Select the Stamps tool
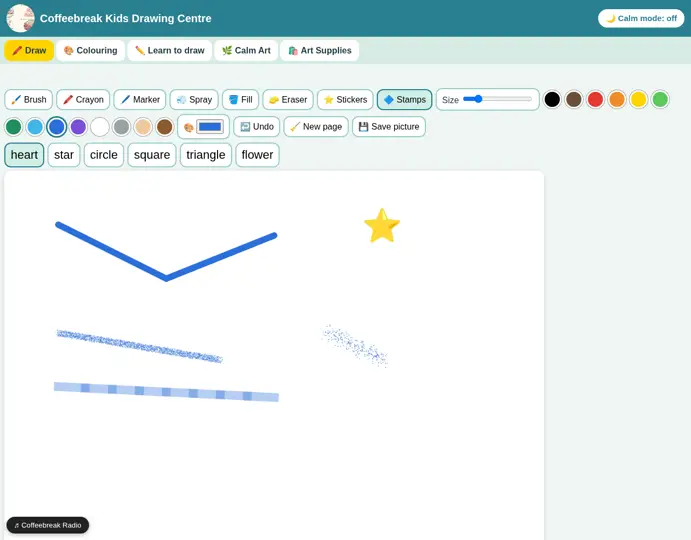Screen dimensions: 691x540 tap(404, 100)
